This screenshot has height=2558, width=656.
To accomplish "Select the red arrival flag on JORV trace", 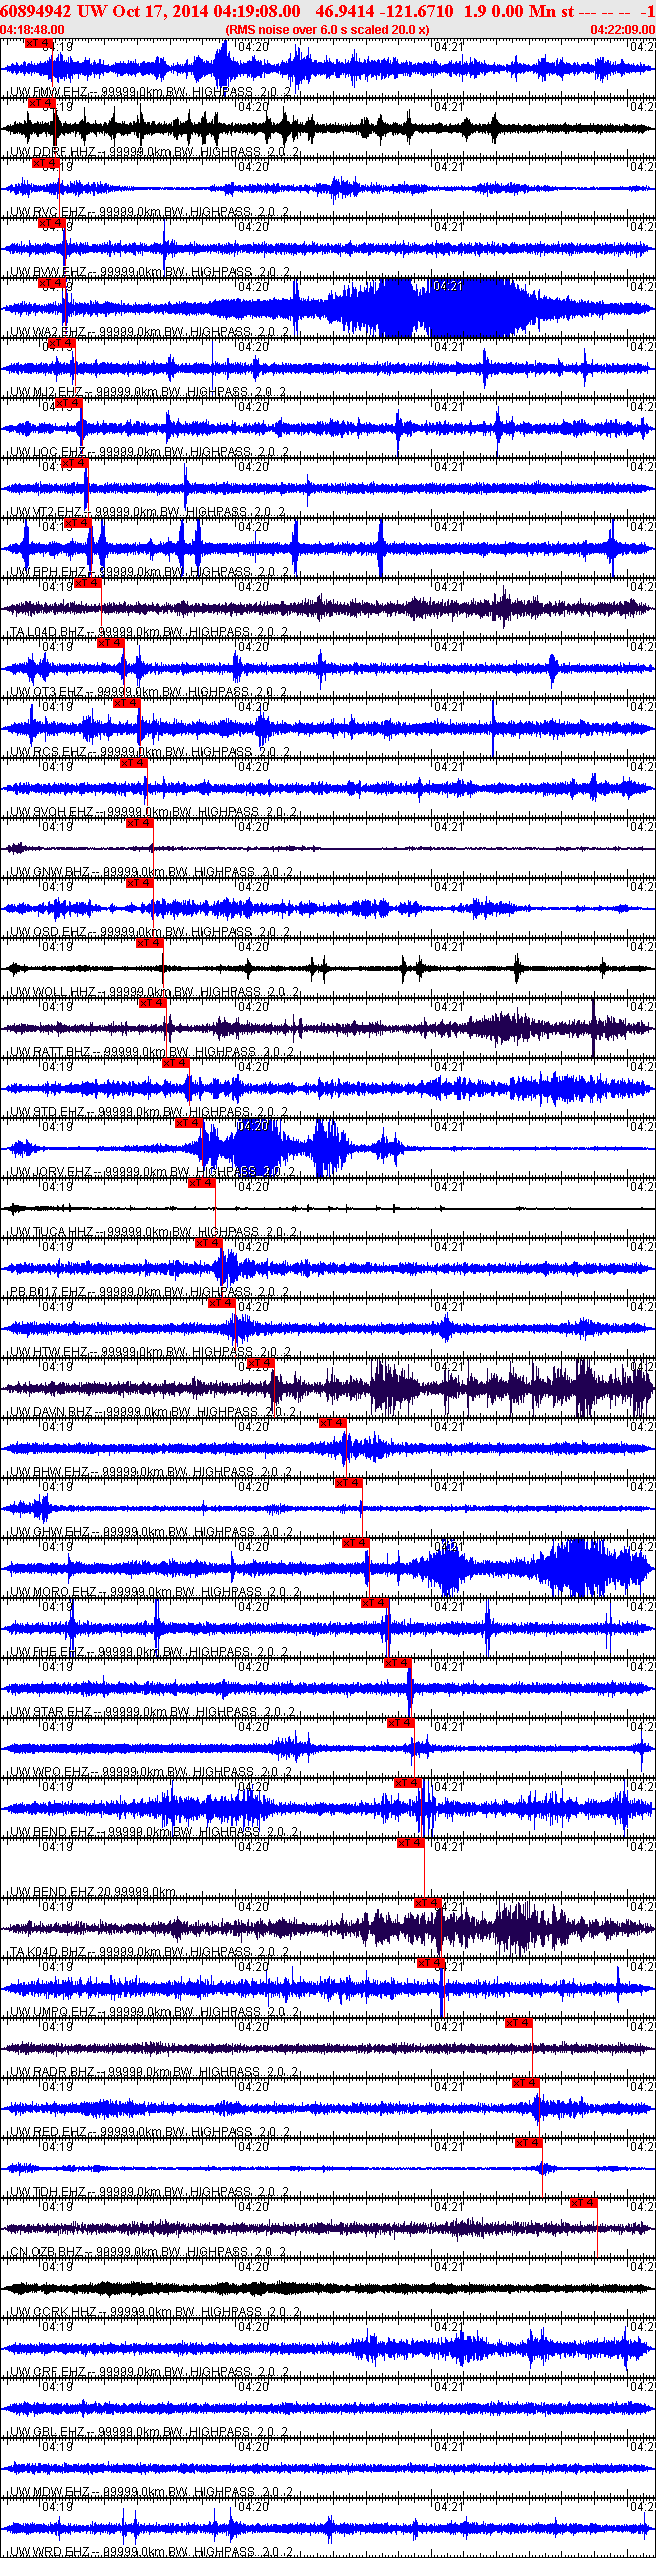I will point(189,1123).
